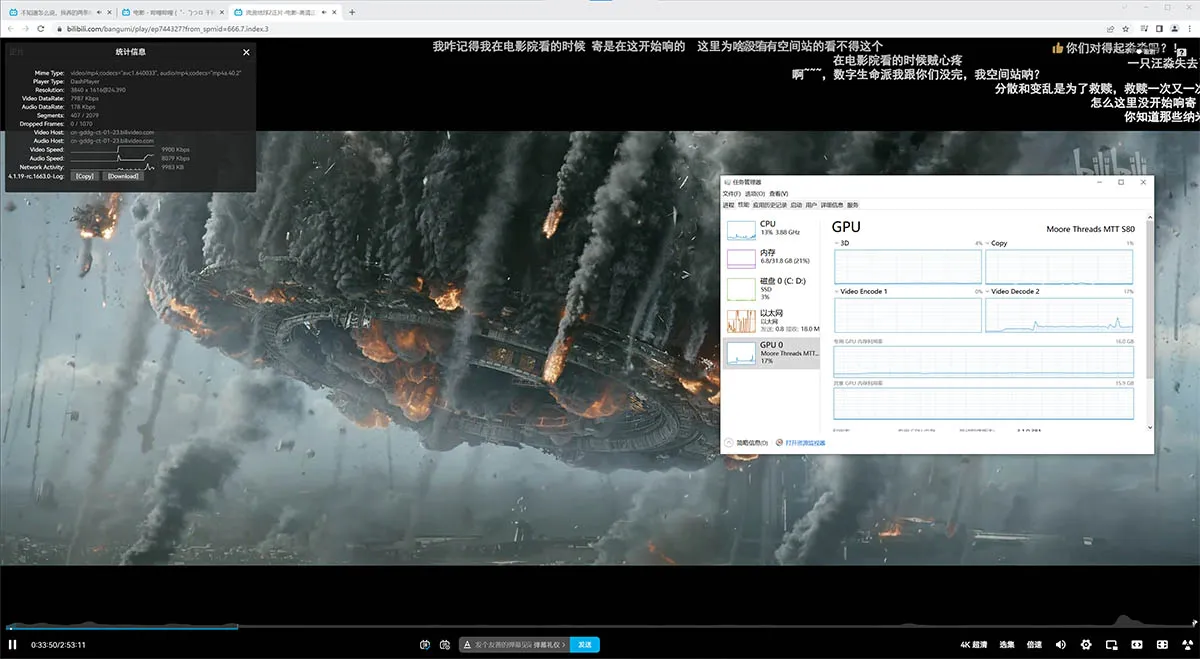
Task: Click [Copy] in the stats panel
Action: pos(84,176)
